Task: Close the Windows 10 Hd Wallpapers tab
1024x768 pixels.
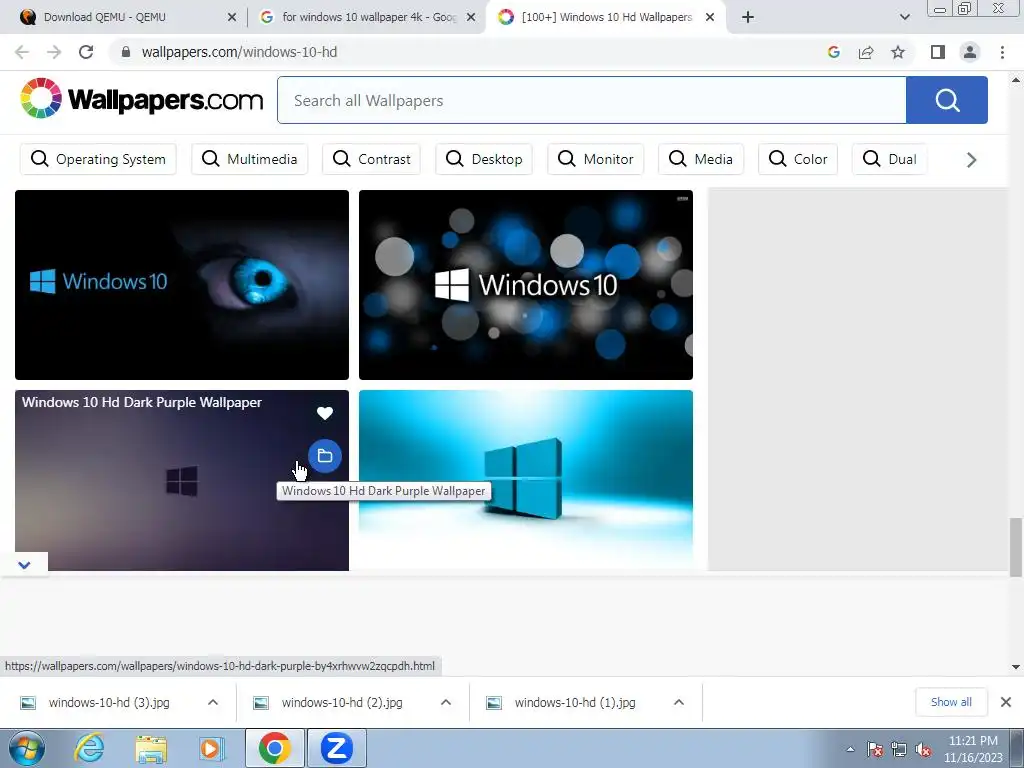Action: 710,17
